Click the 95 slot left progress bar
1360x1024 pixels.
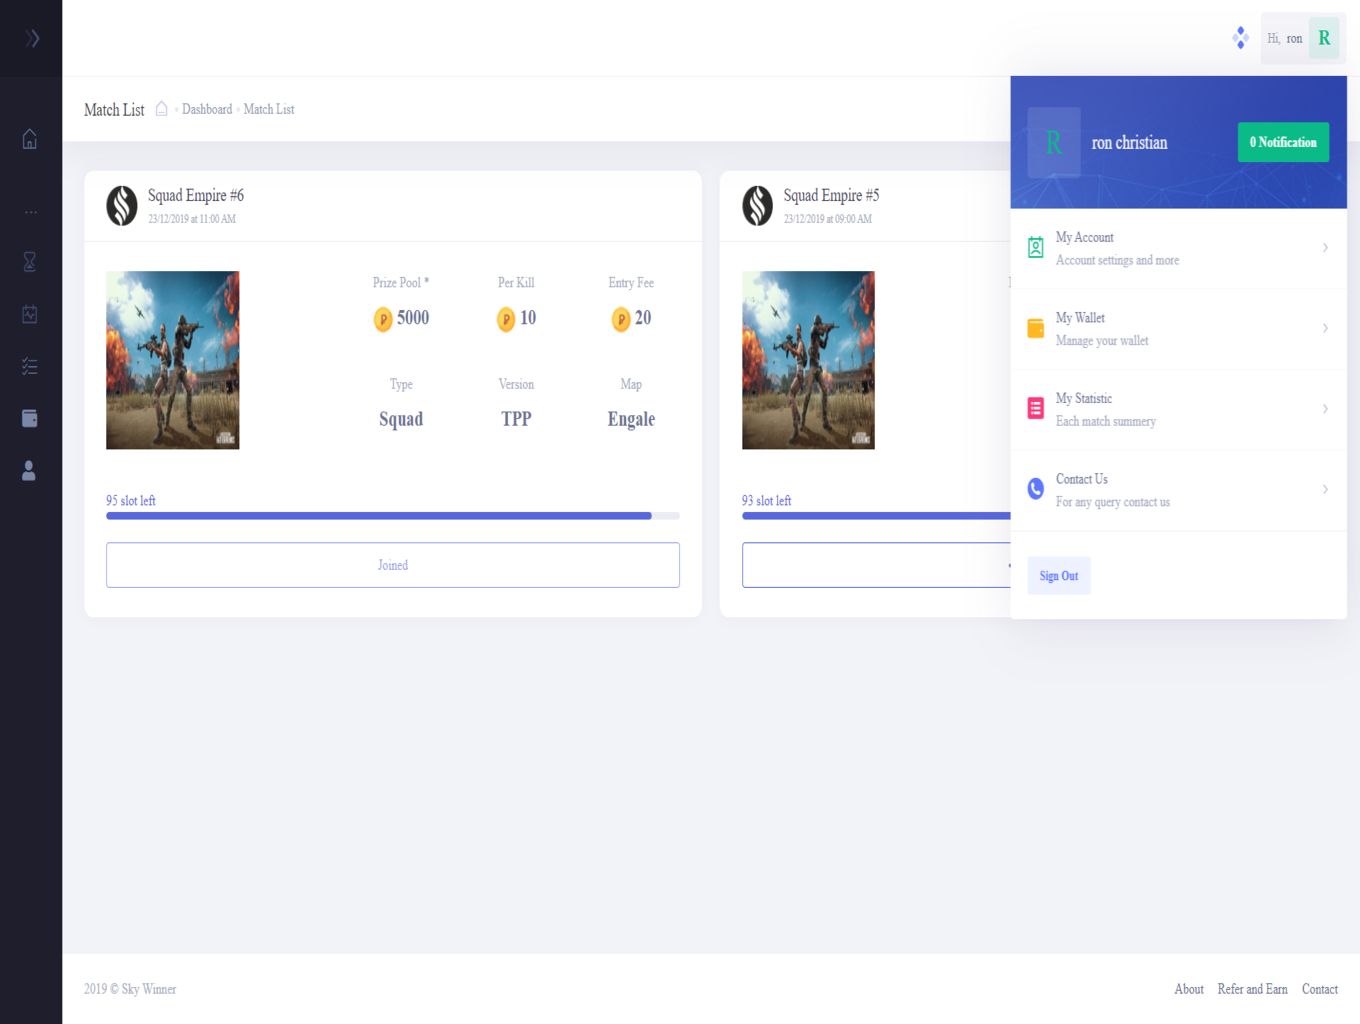(393, 516)
